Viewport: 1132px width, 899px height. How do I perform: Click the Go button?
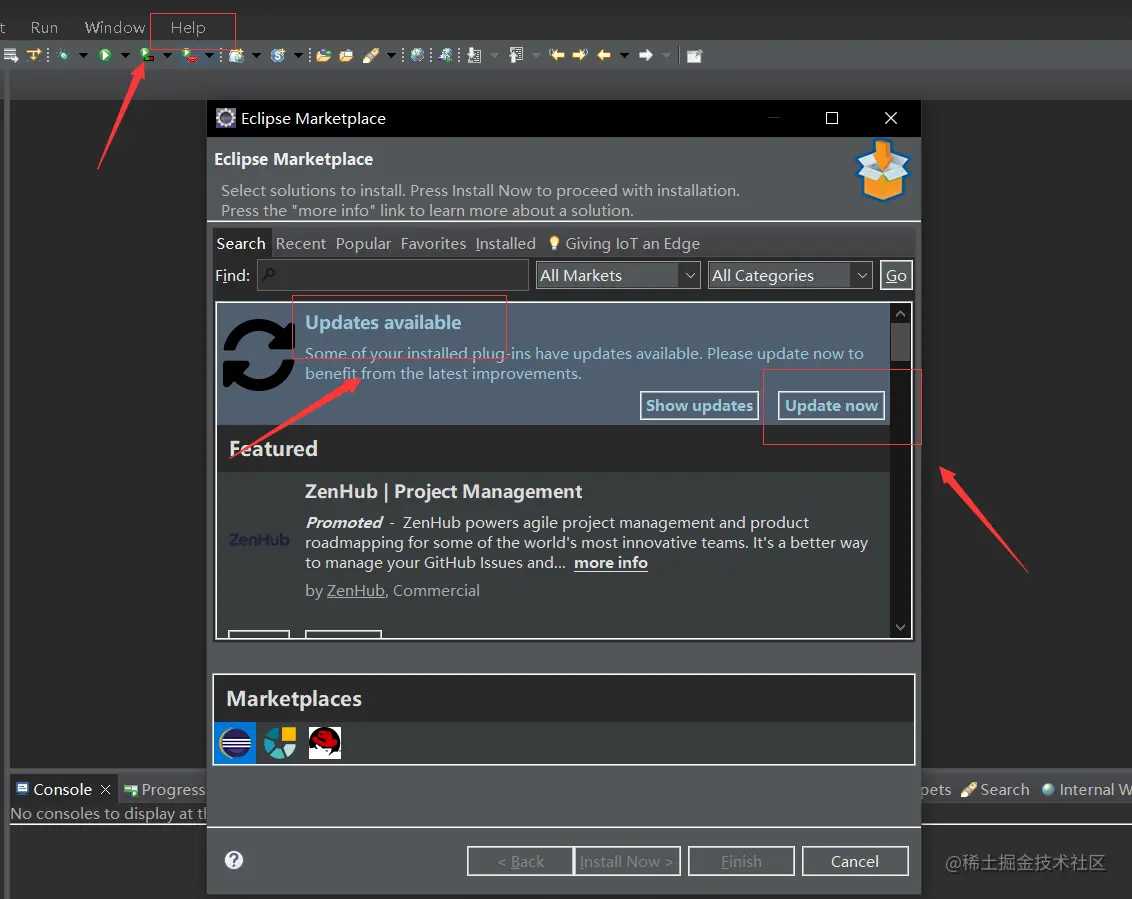(x=896, y=275)
